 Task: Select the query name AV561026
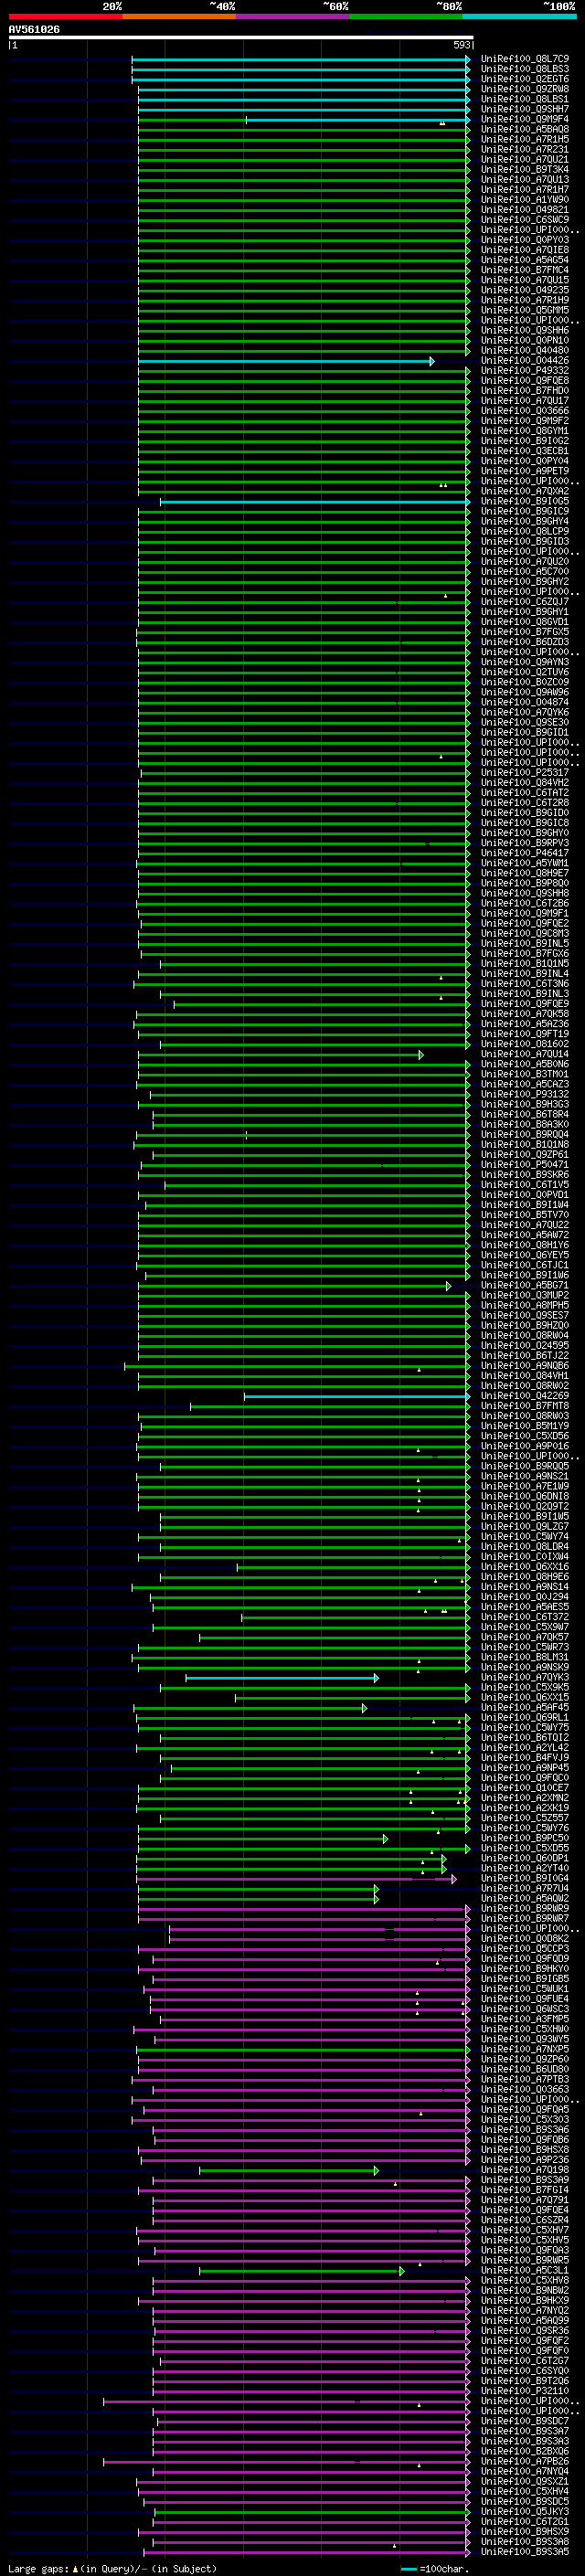coord(34,30)
